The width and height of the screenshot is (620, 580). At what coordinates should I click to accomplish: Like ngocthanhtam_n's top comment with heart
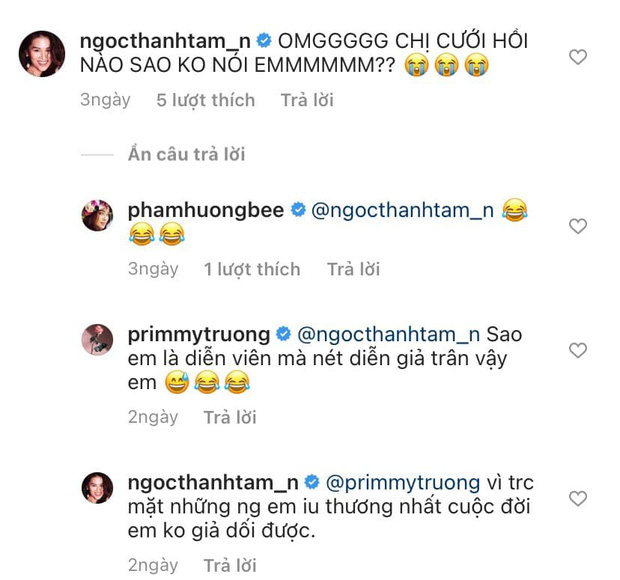pos(577,57)
